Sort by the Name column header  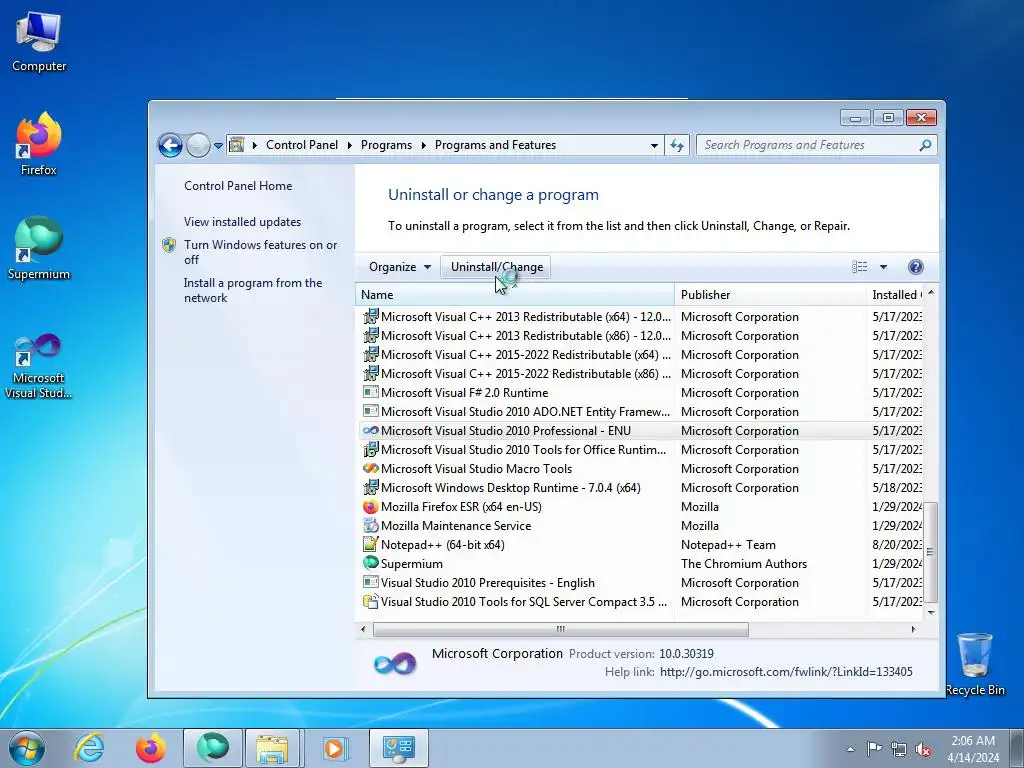(x=515, y=295)
